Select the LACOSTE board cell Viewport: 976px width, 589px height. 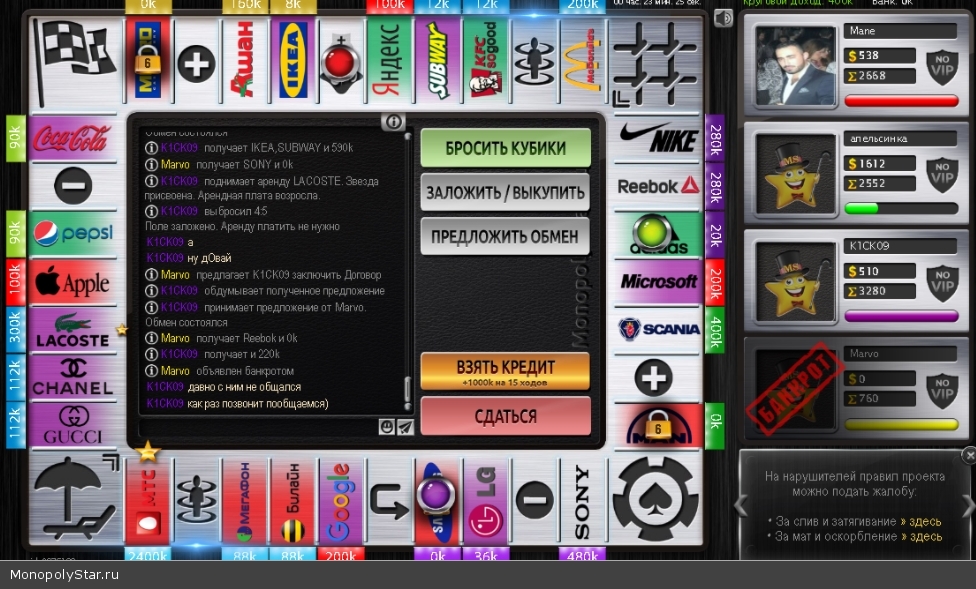[x=73, y=330]
